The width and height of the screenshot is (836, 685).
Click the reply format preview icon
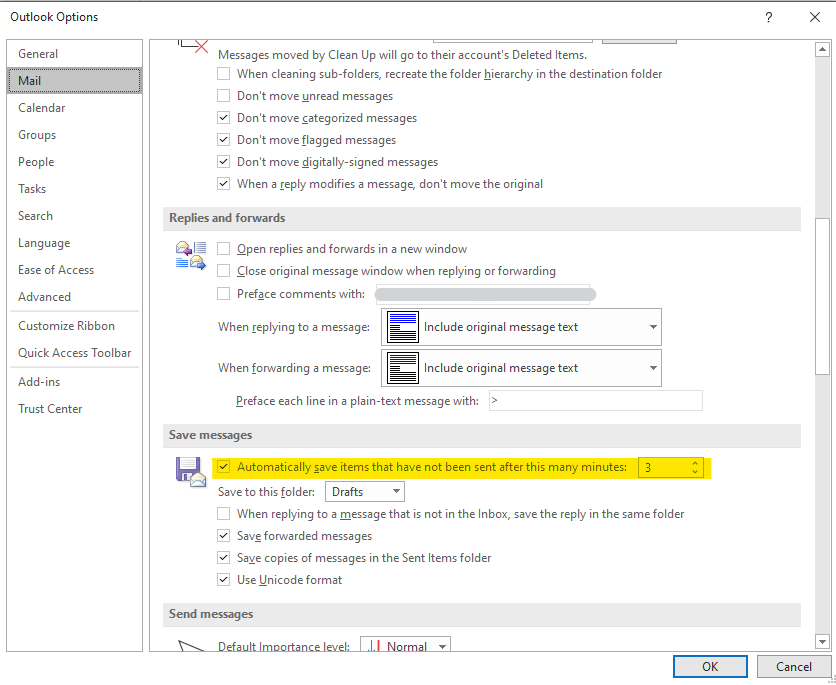click(x=403, y=327)
